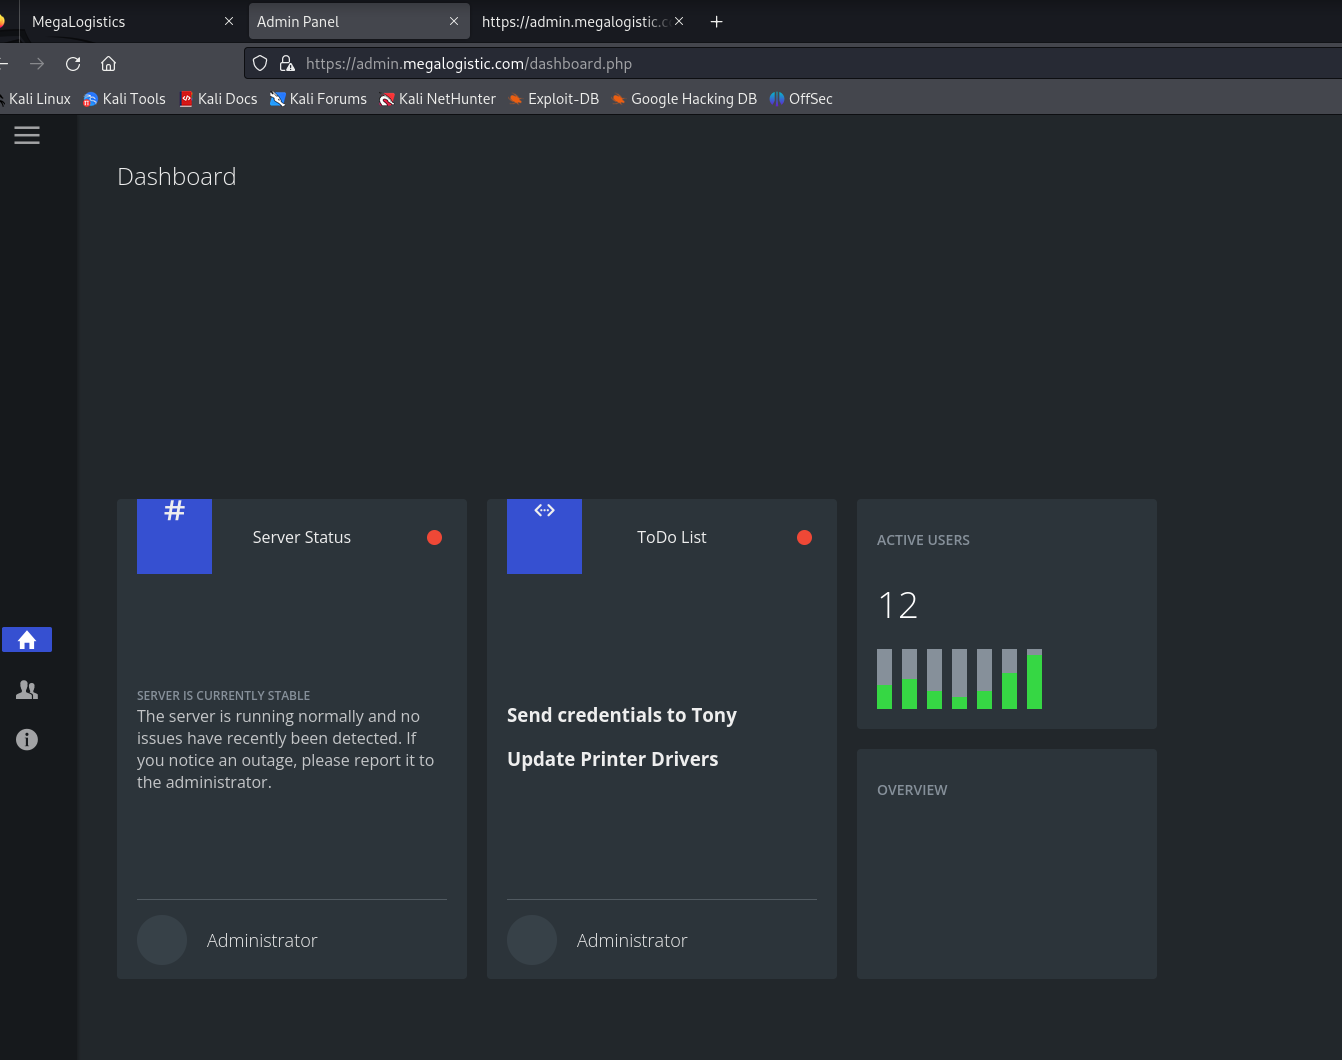Click the code arrows icon on ToDo card

(x=544, y=511)
